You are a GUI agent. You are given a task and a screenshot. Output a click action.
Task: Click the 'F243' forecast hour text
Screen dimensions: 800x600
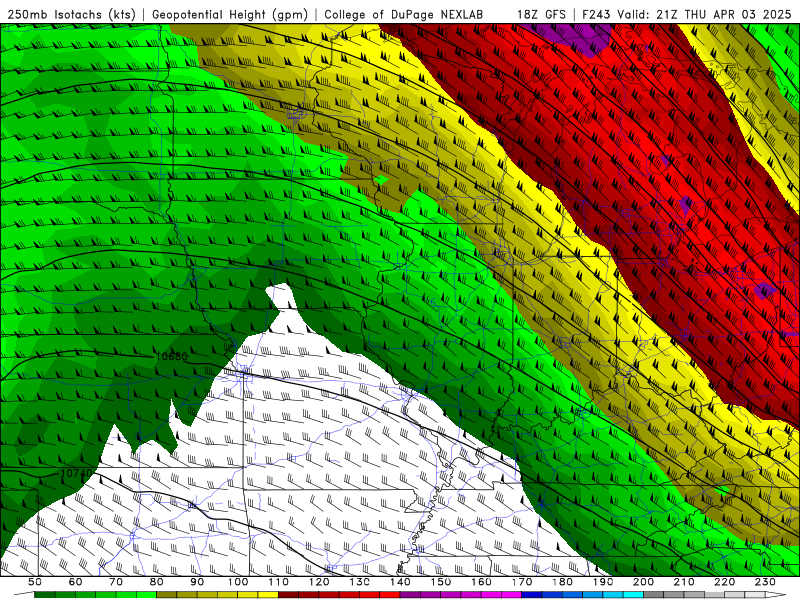tap(597, 14)
